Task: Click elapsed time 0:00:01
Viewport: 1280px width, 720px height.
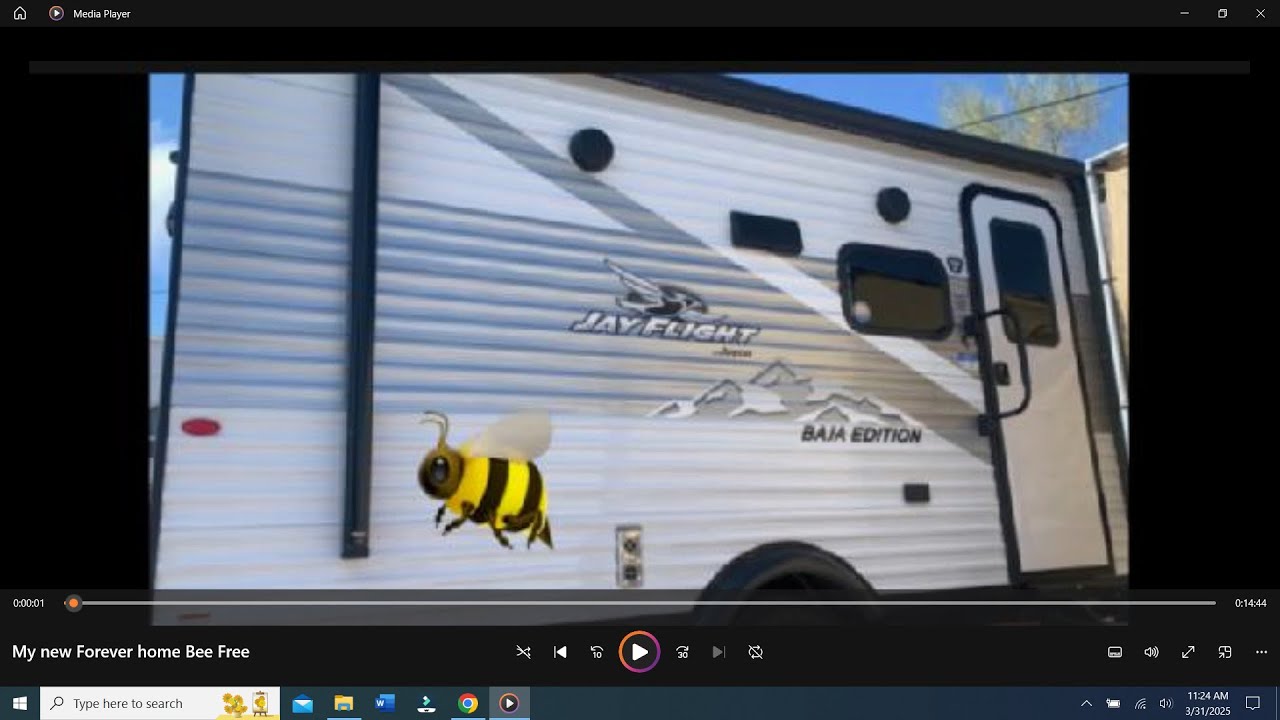Action: (29, 603)
